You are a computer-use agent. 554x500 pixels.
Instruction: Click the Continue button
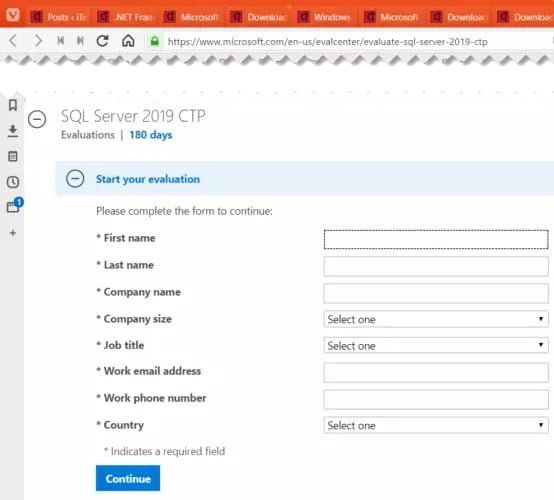tap(128, 478)
